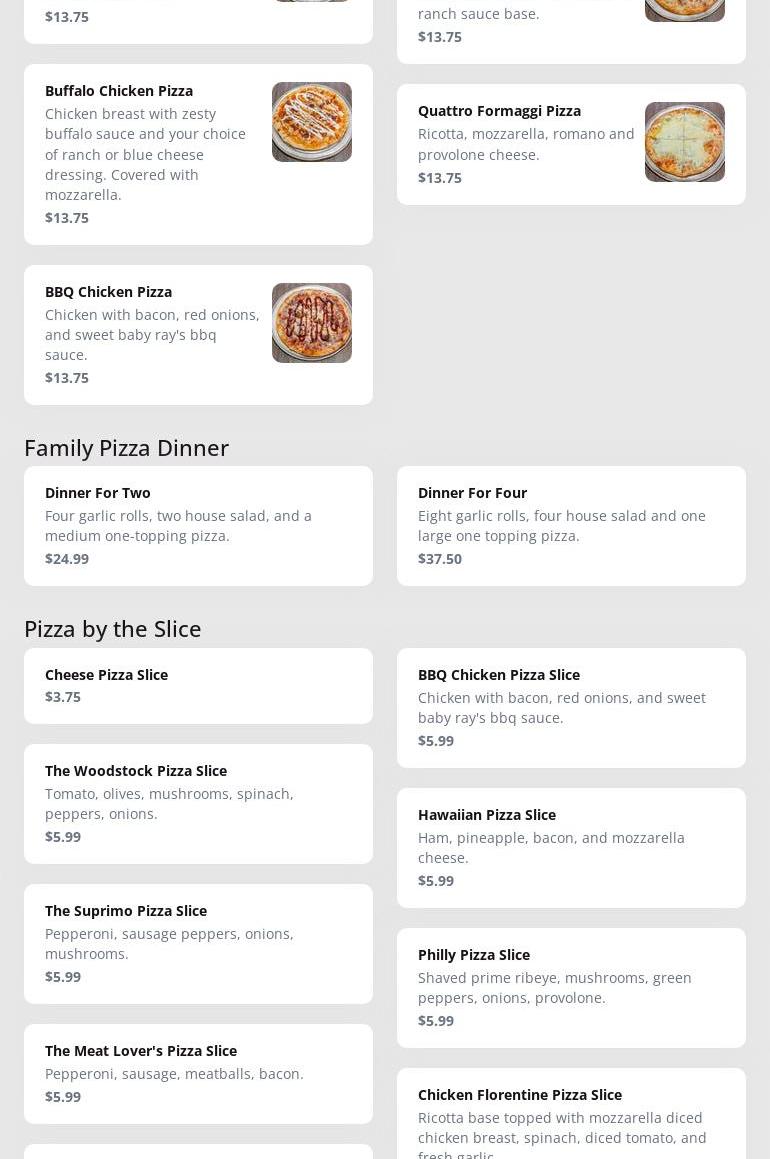
Task: Choose the BBQ Chicken Pizza title
Action: click(x=108, y=292)
